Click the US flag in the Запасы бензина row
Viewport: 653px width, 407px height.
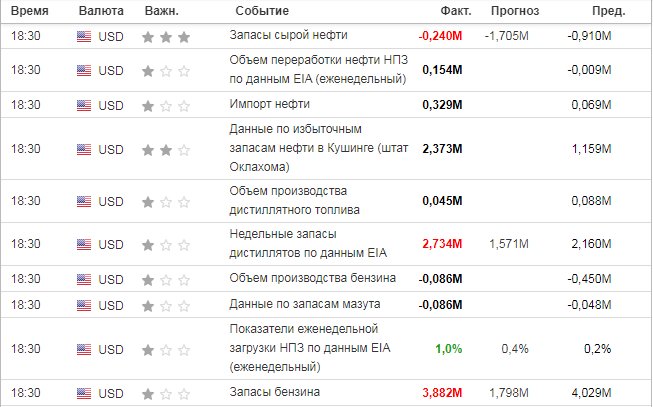click(x=84, y=393)
